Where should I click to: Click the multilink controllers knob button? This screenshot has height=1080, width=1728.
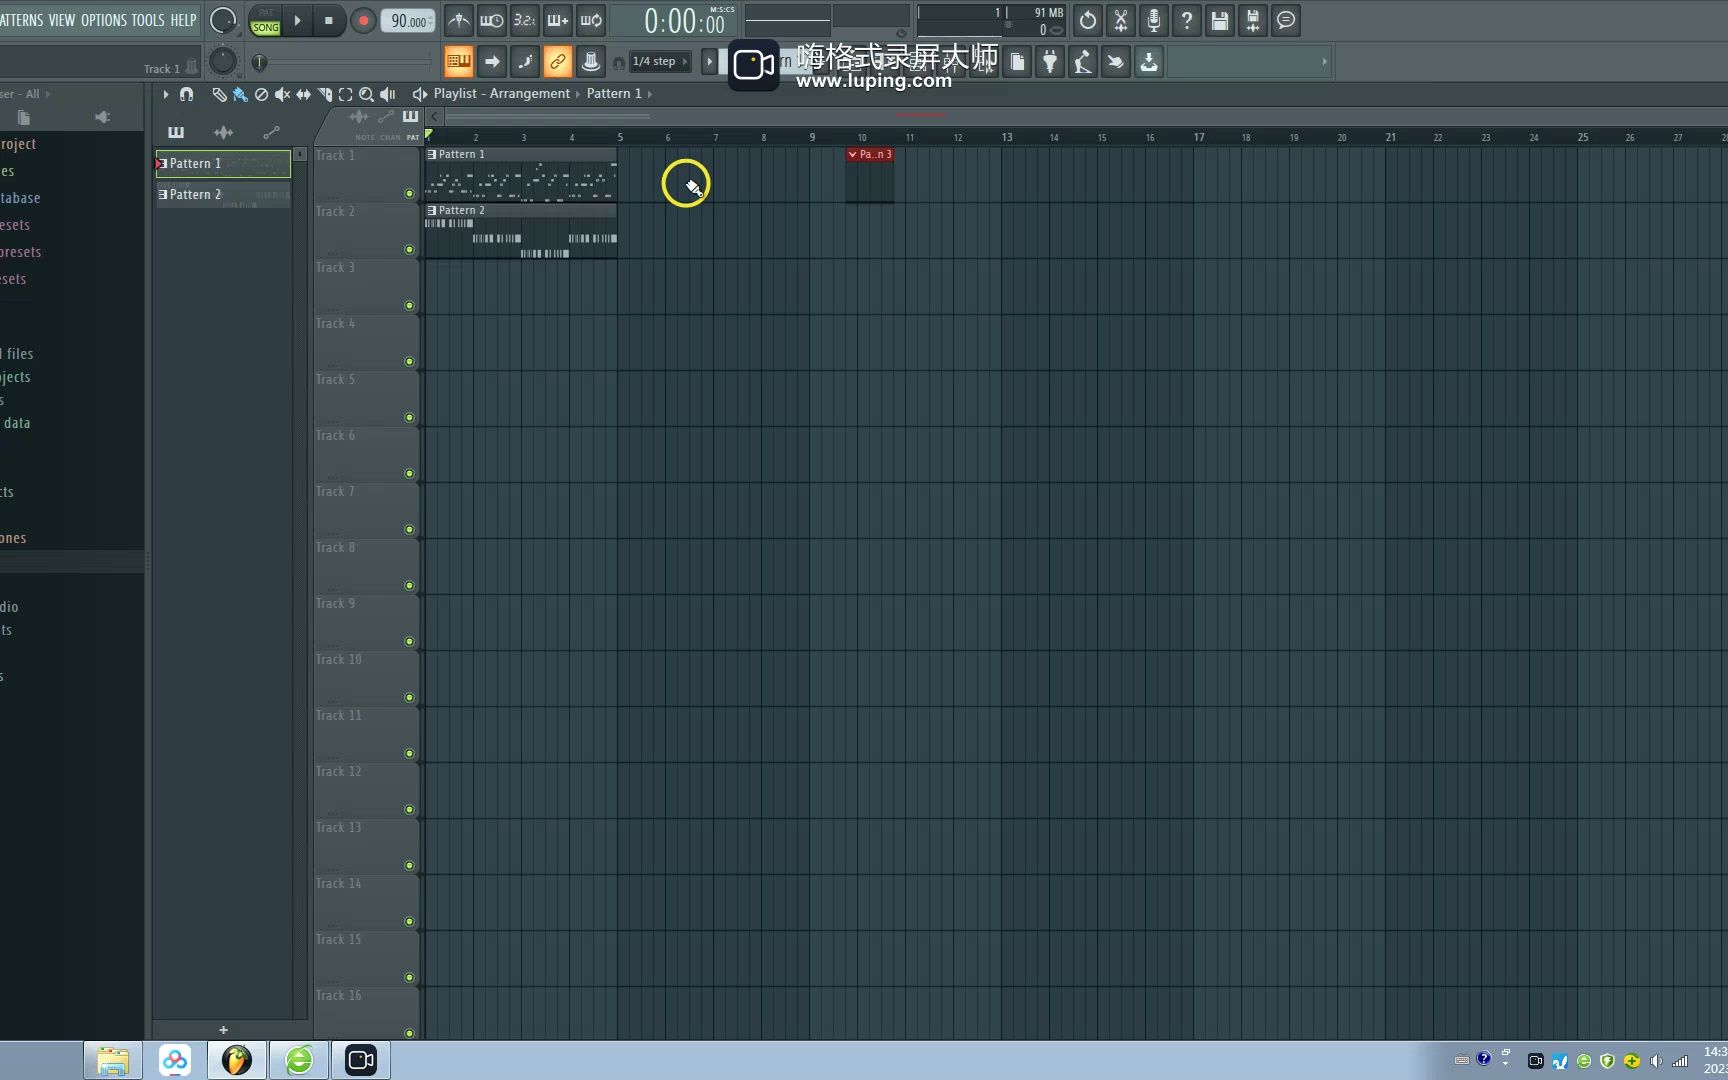pos(591,62)
